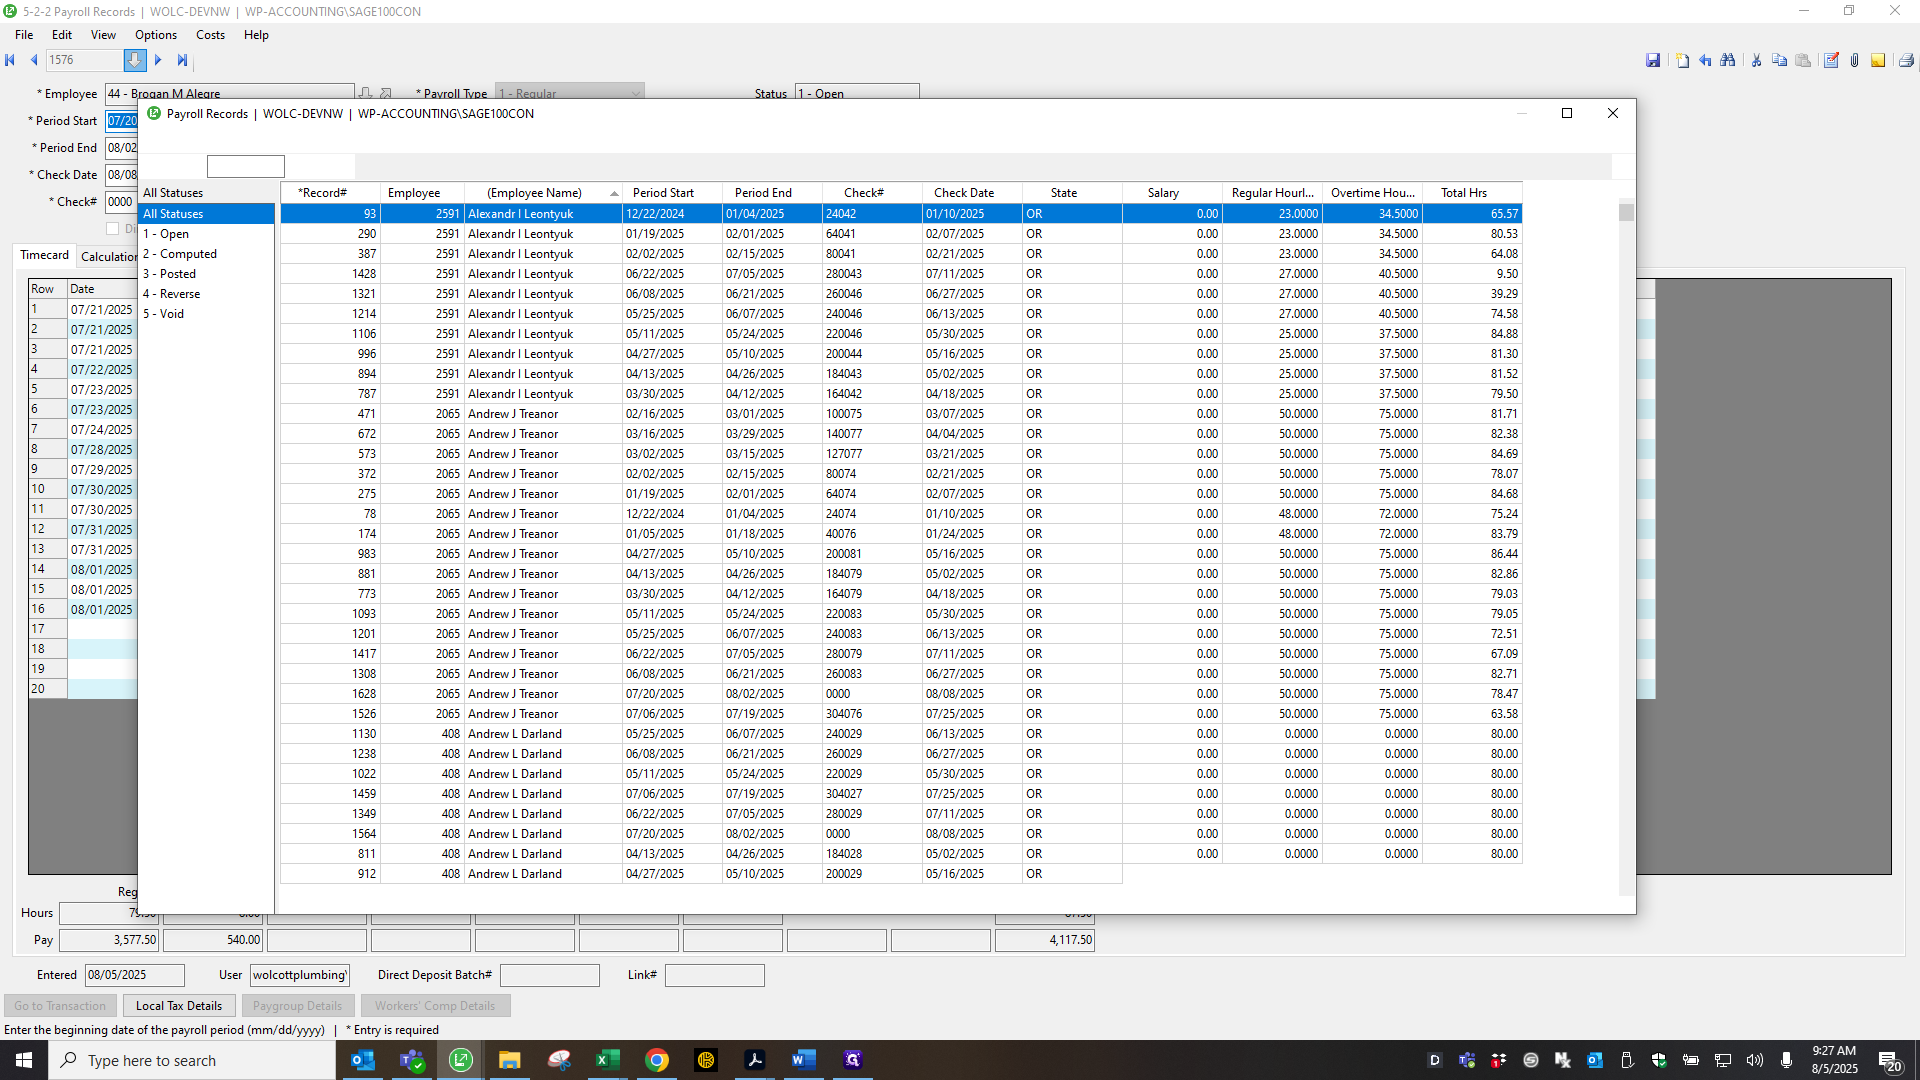Screen dimensions: 1920x1080
Task: Open the employee detail link icon beside Employee
Action: pos(386,93)
